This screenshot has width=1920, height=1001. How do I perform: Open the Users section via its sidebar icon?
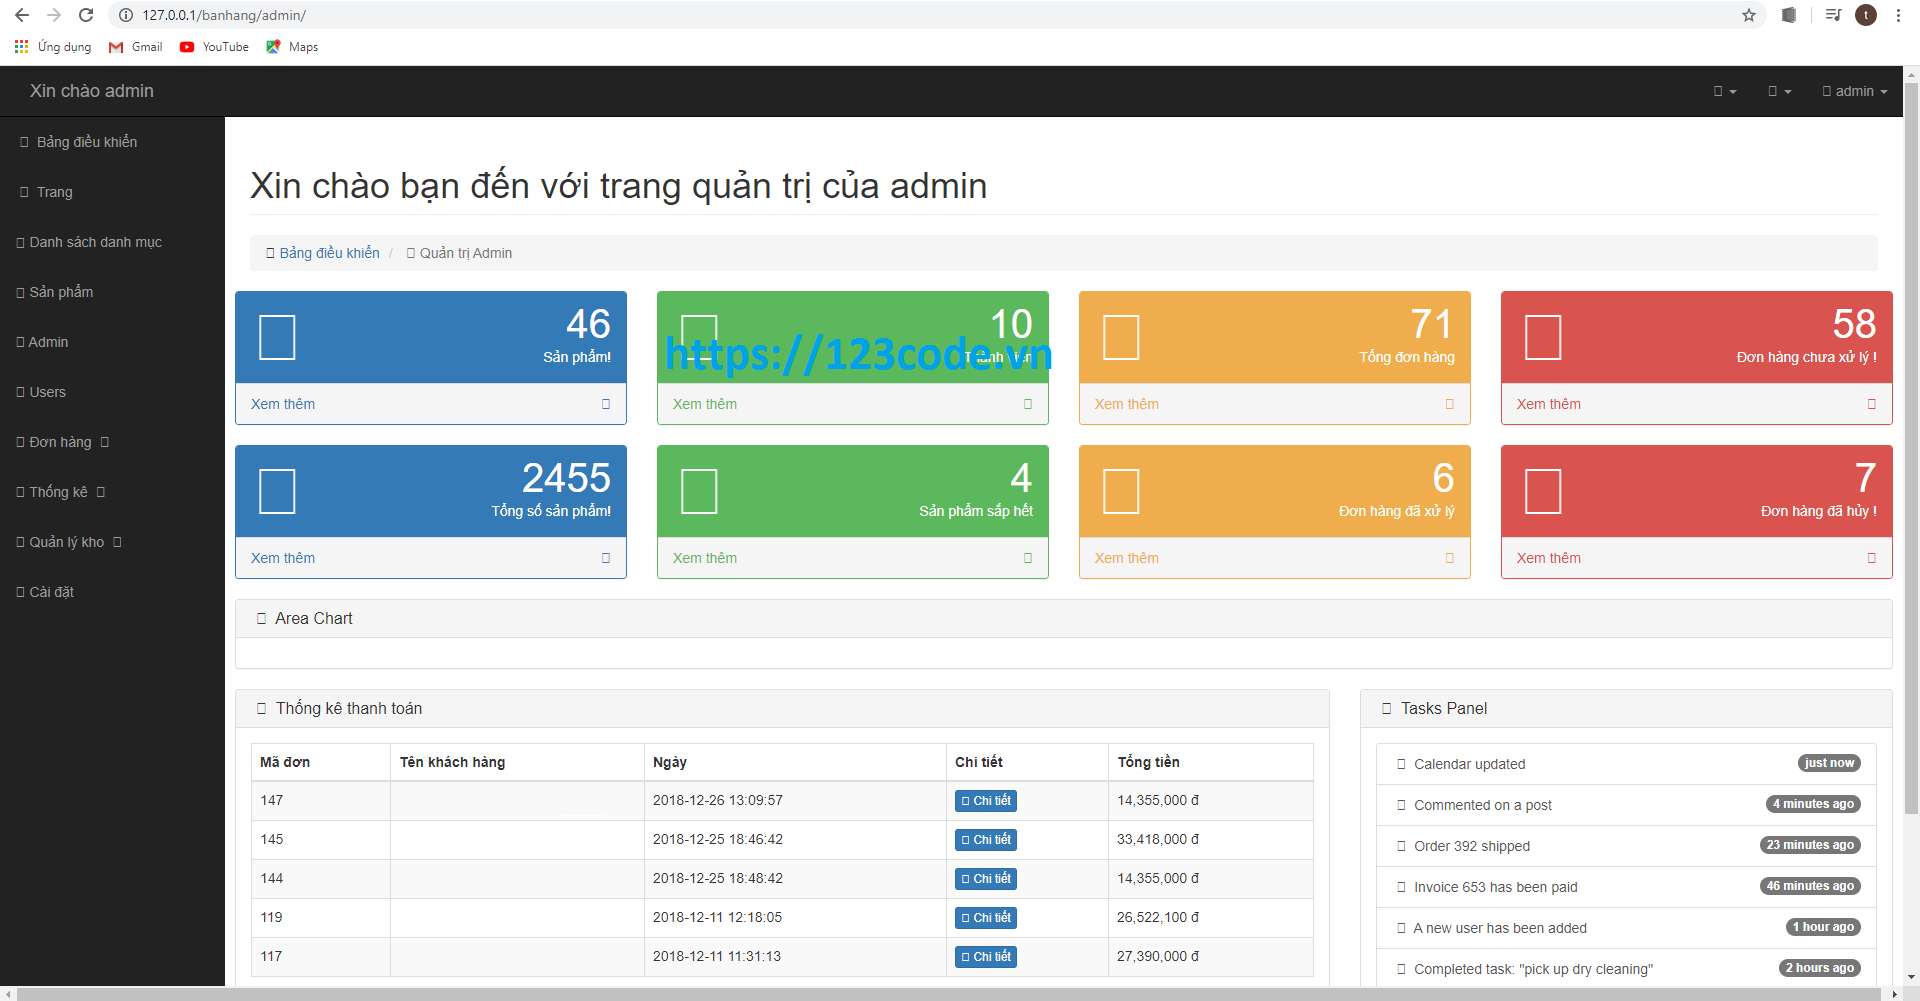(19, 391)
